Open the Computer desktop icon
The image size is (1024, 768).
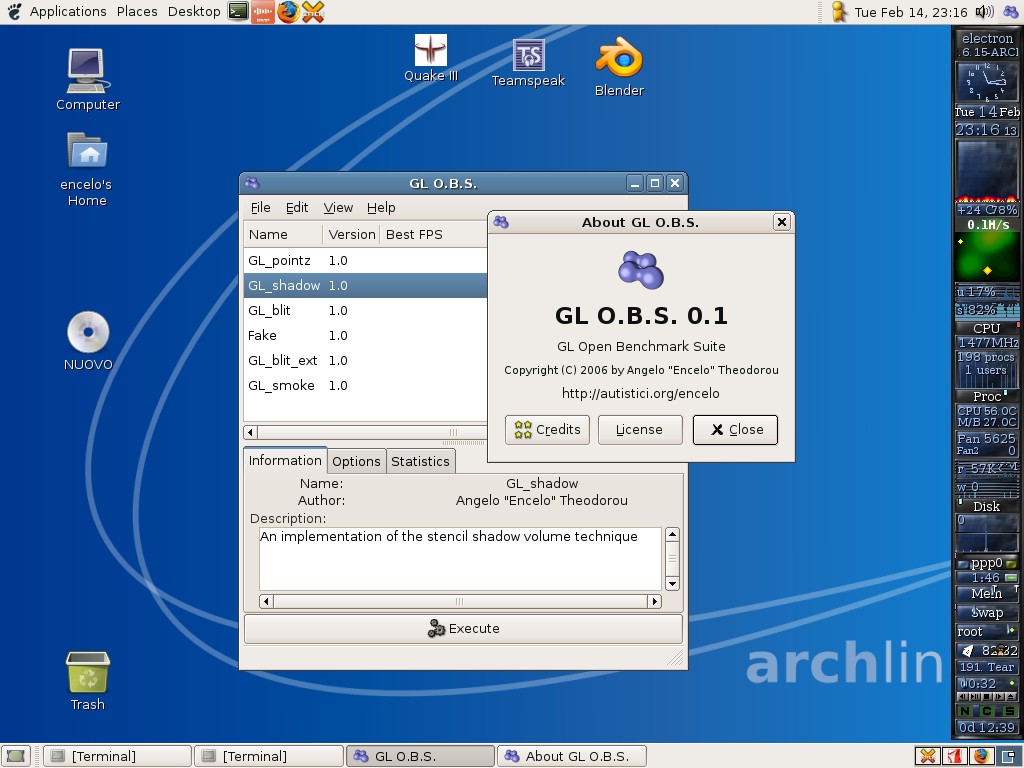(88, 70)
